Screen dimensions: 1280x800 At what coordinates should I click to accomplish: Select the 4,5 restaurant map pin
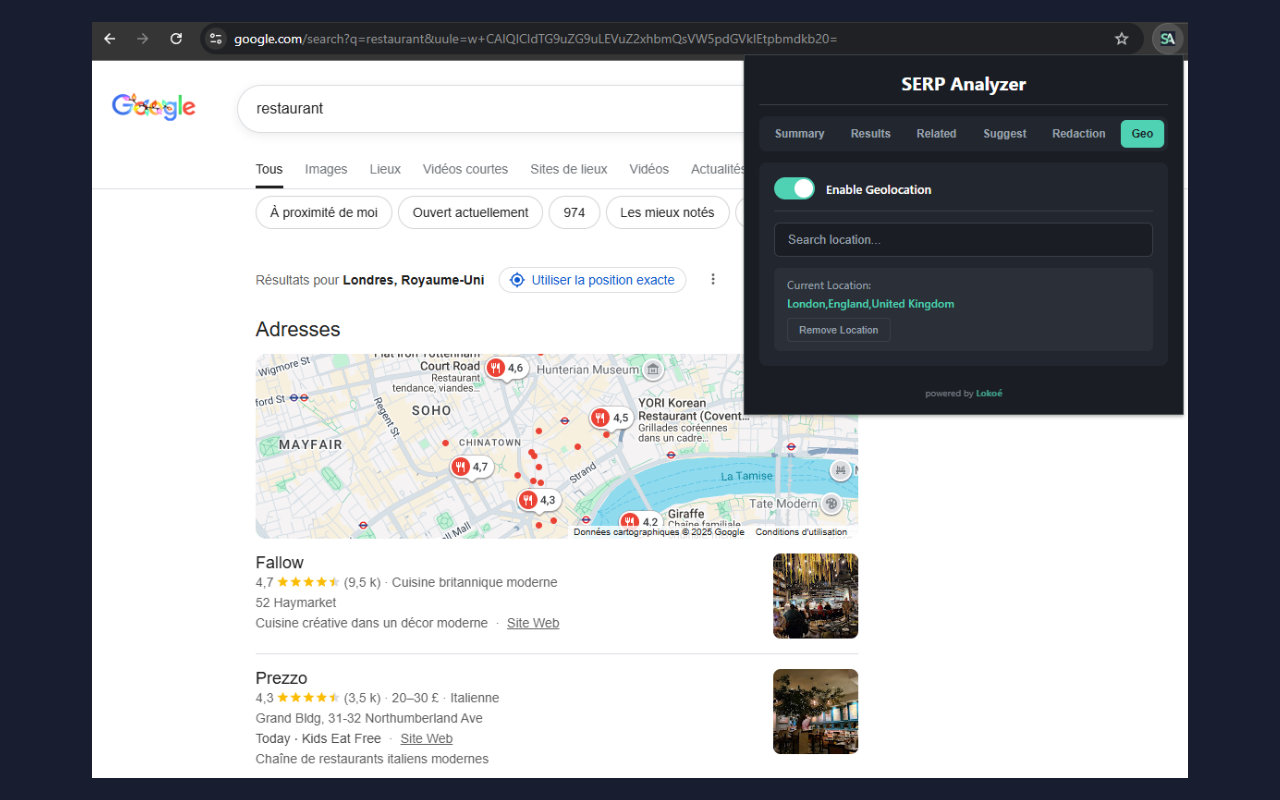point(610,418)
